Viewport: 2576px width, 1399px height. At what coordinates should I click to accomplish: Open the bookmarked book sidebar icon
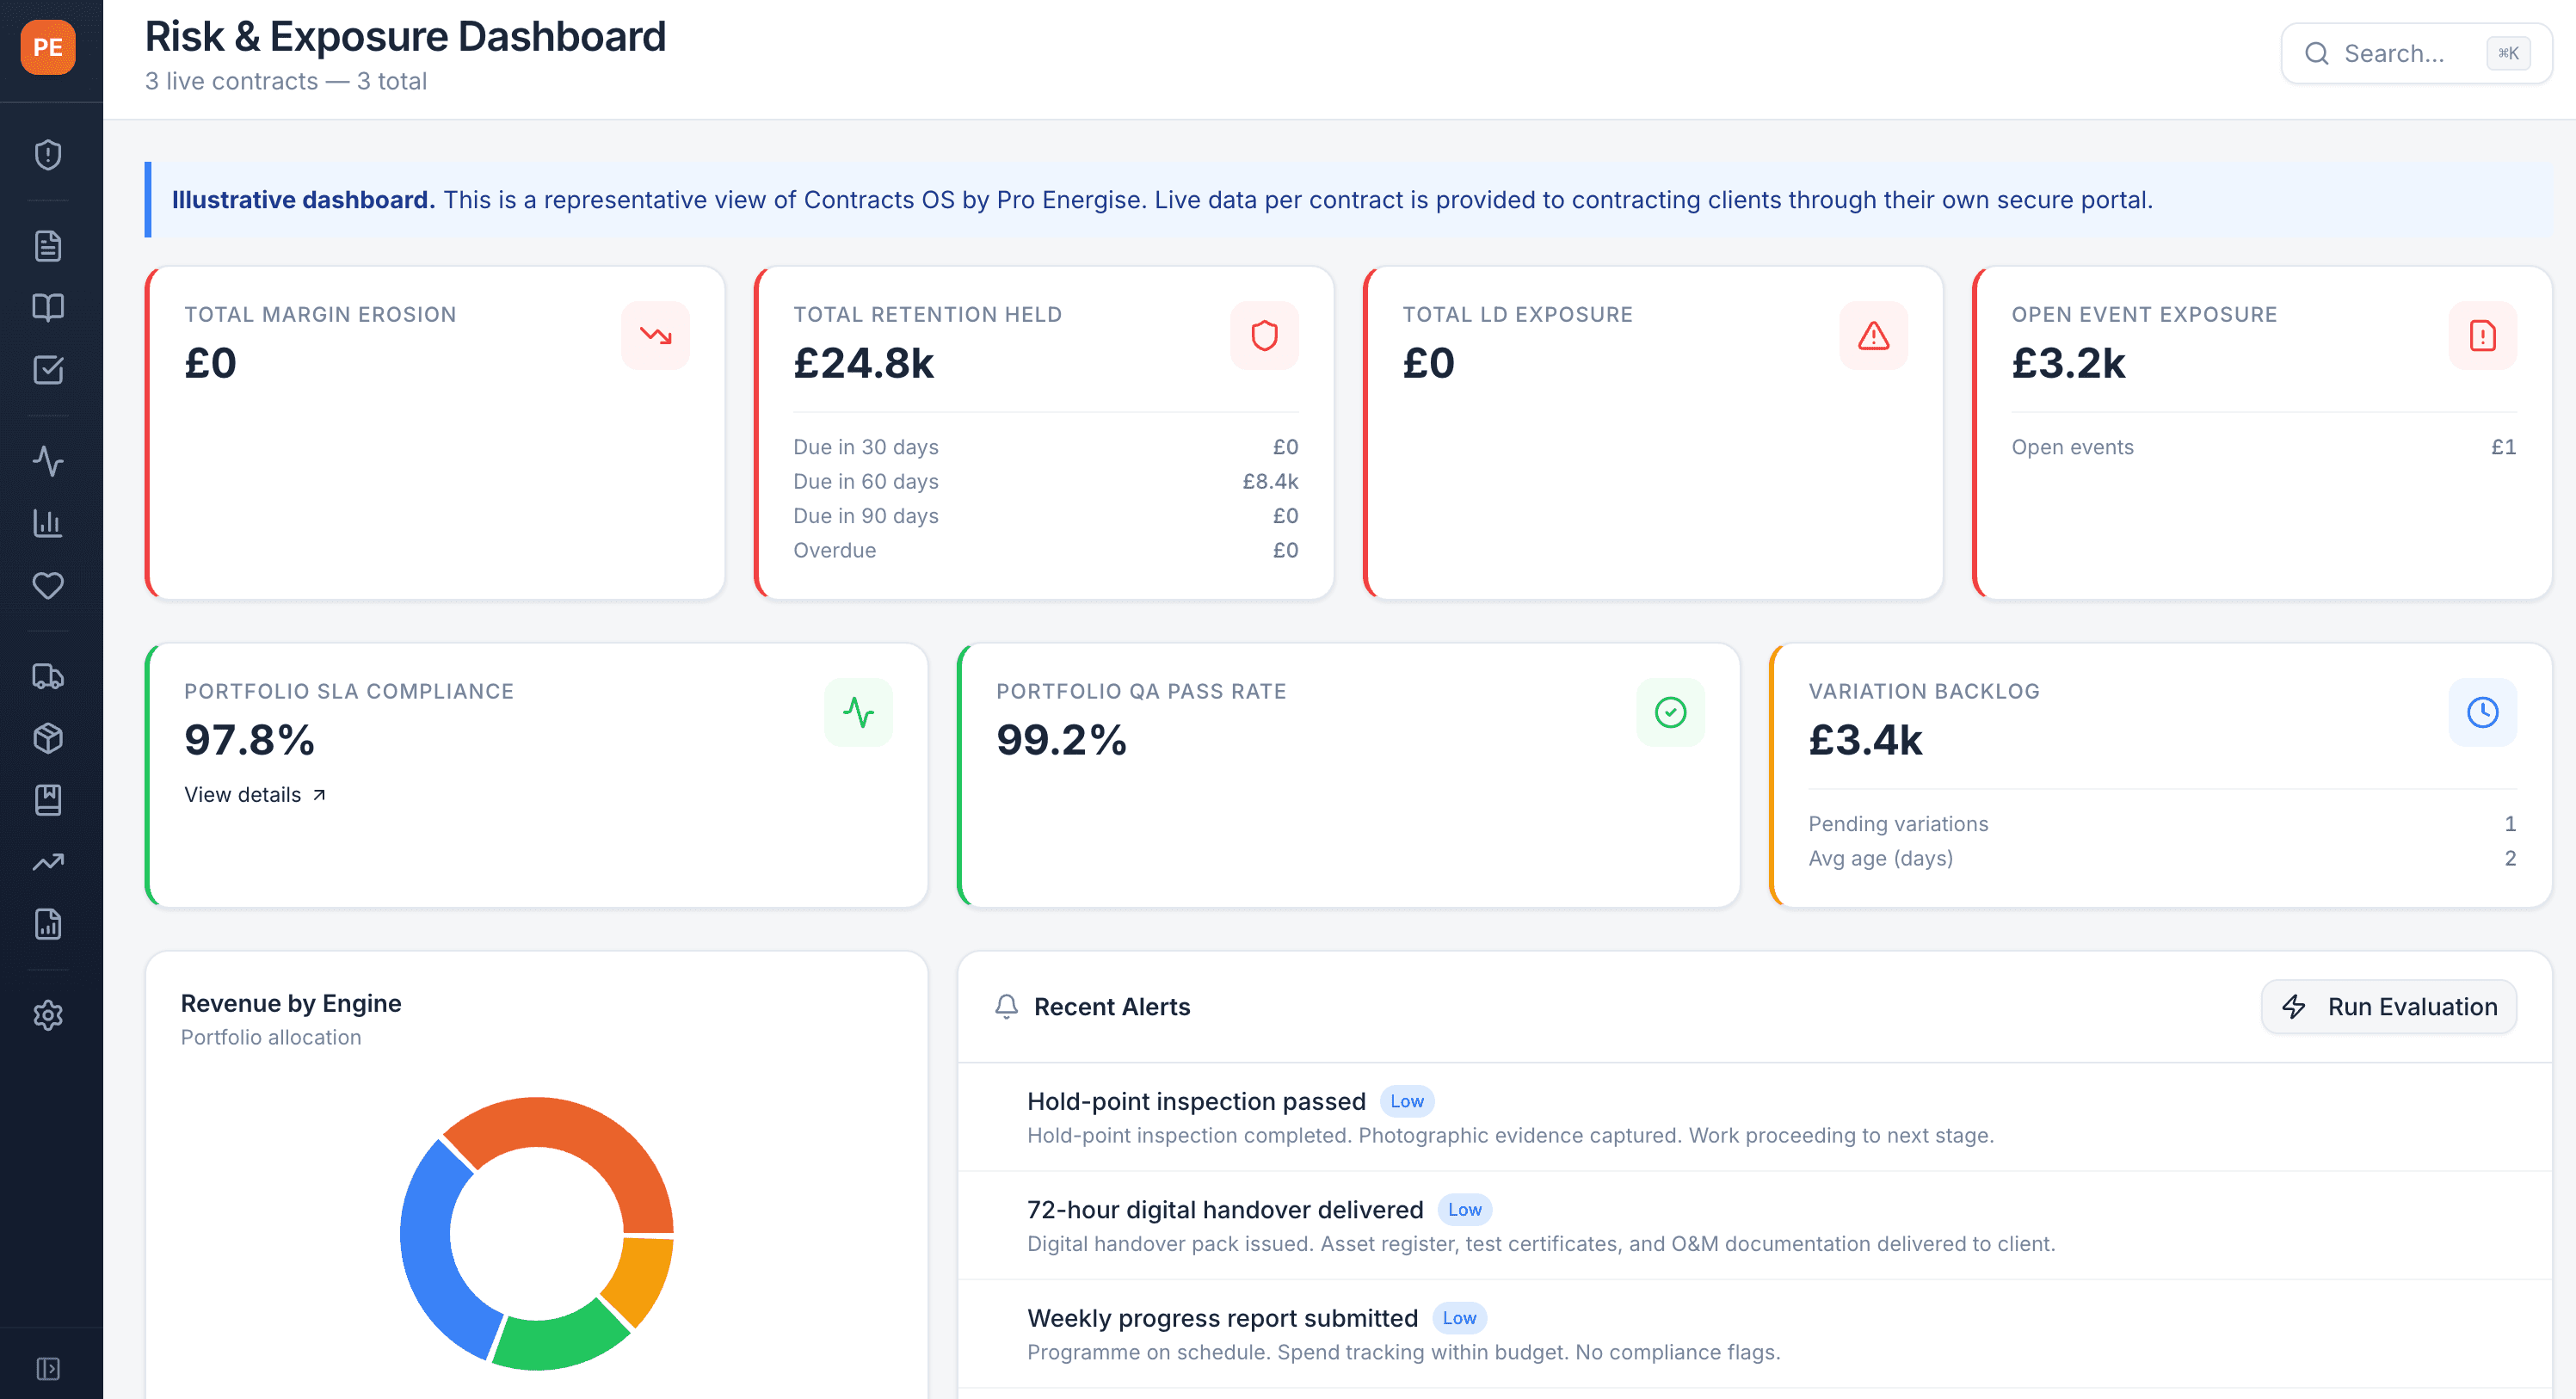(x=48, y=800)
